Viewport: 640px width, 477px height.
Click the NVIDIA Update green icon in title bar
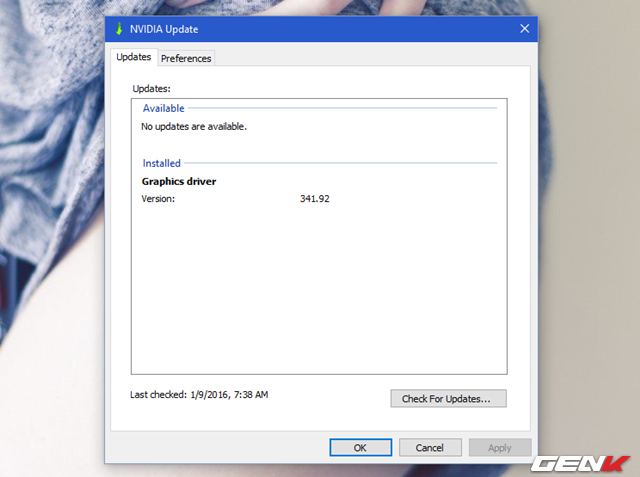119,29
